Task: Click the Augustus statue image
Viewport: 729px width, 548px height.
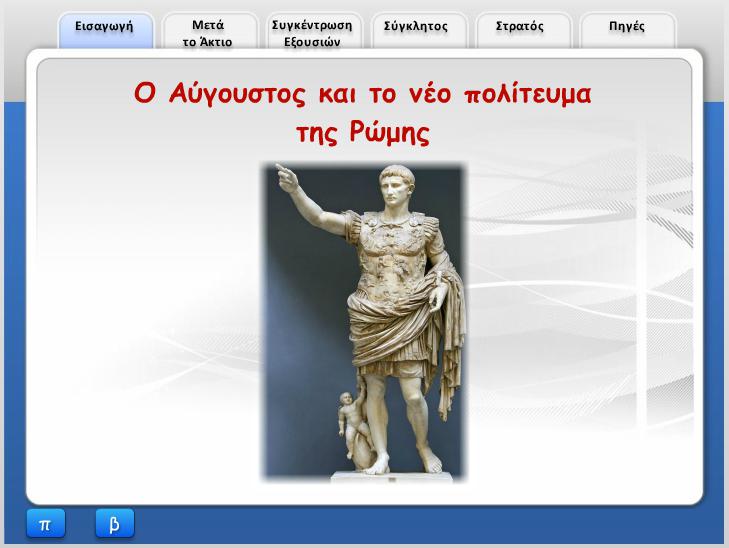Action: pos(364,321)
